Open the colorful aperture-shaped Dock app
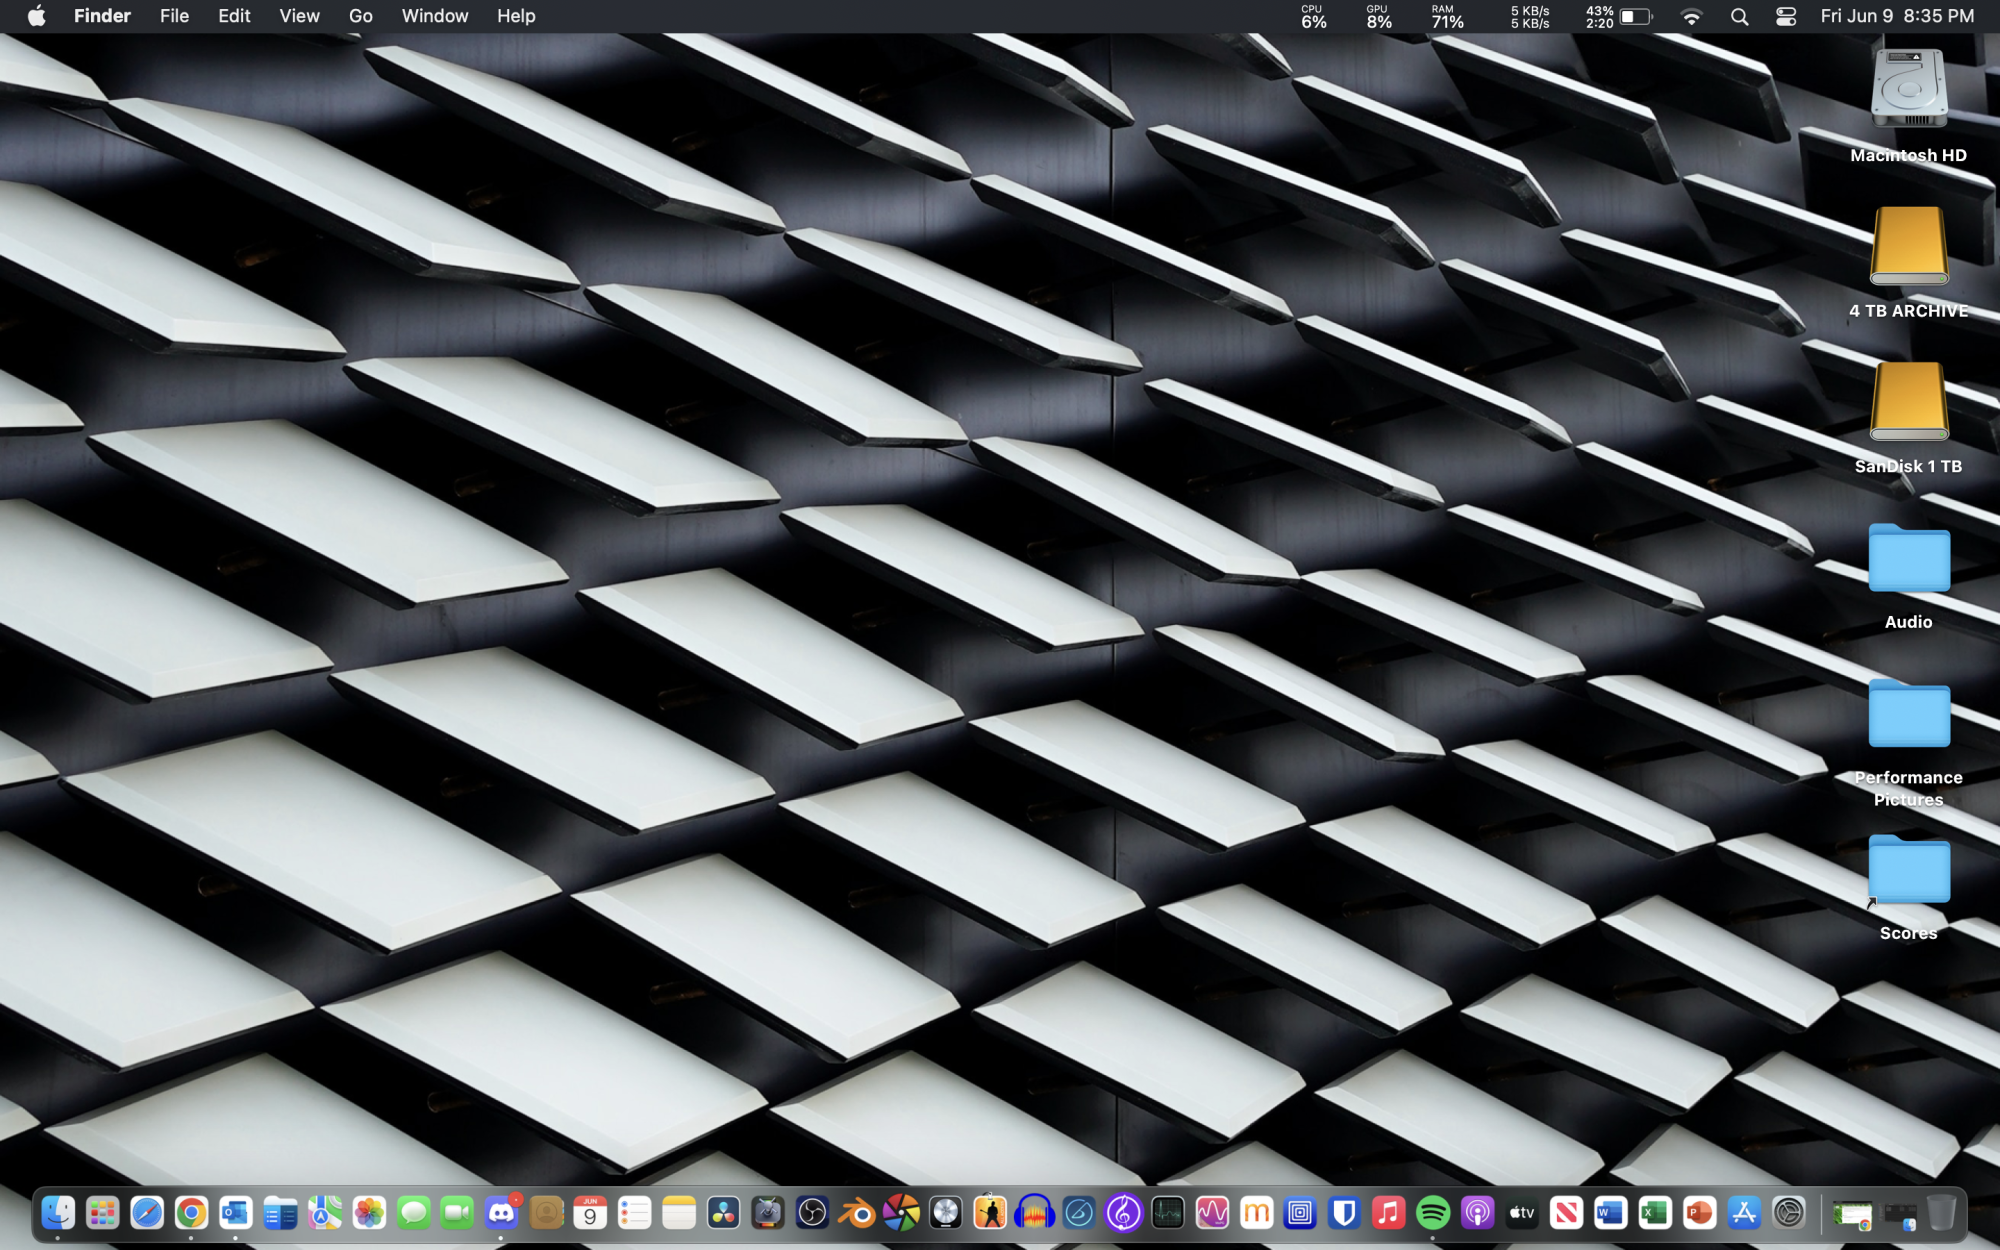This screenshot has width=2000, height=1250. [901, 1213]
